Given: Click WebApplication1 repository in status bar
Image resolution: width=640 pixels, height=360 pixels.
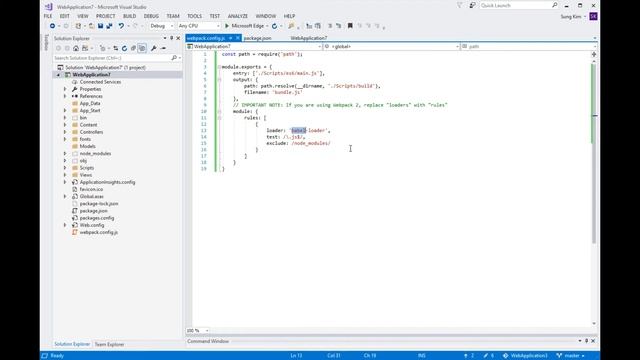Looking at the screenshot, I should pos(525,356).
